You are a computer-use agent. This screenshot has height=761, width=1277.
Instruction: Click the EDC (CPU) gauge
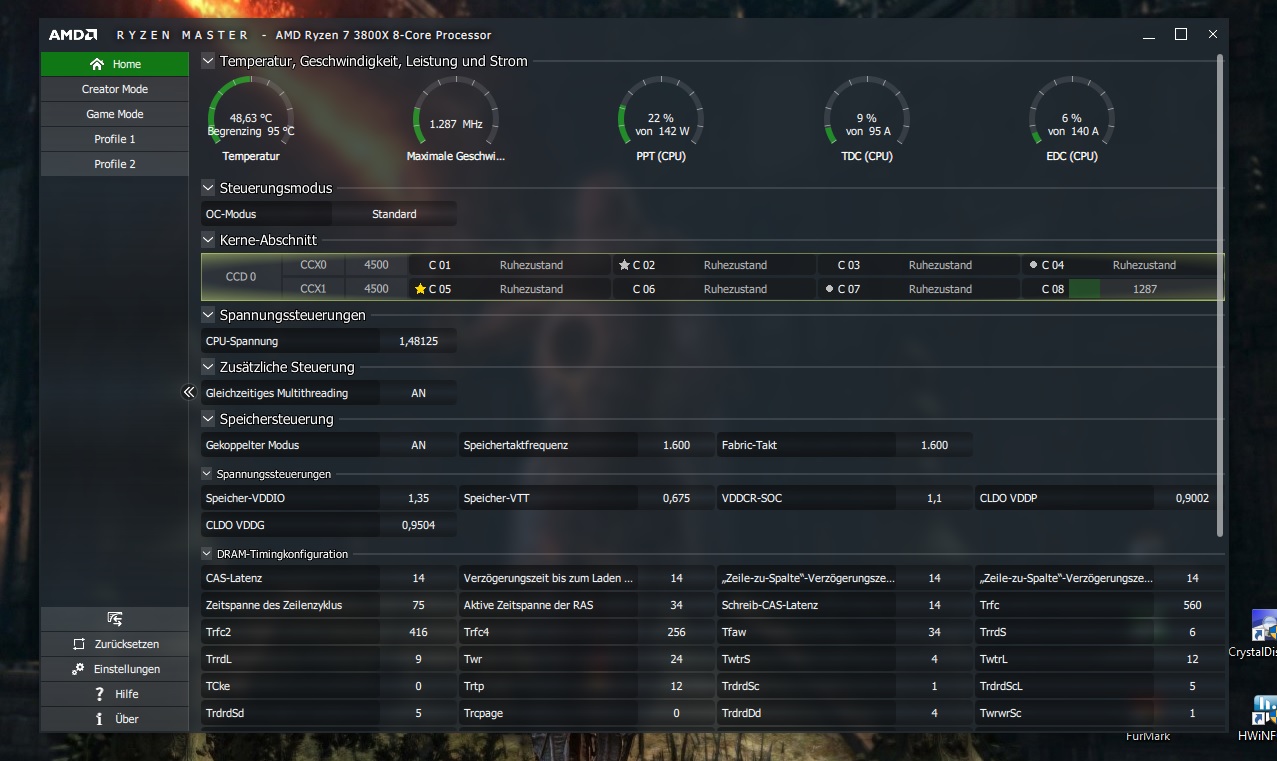[1071, 118]
